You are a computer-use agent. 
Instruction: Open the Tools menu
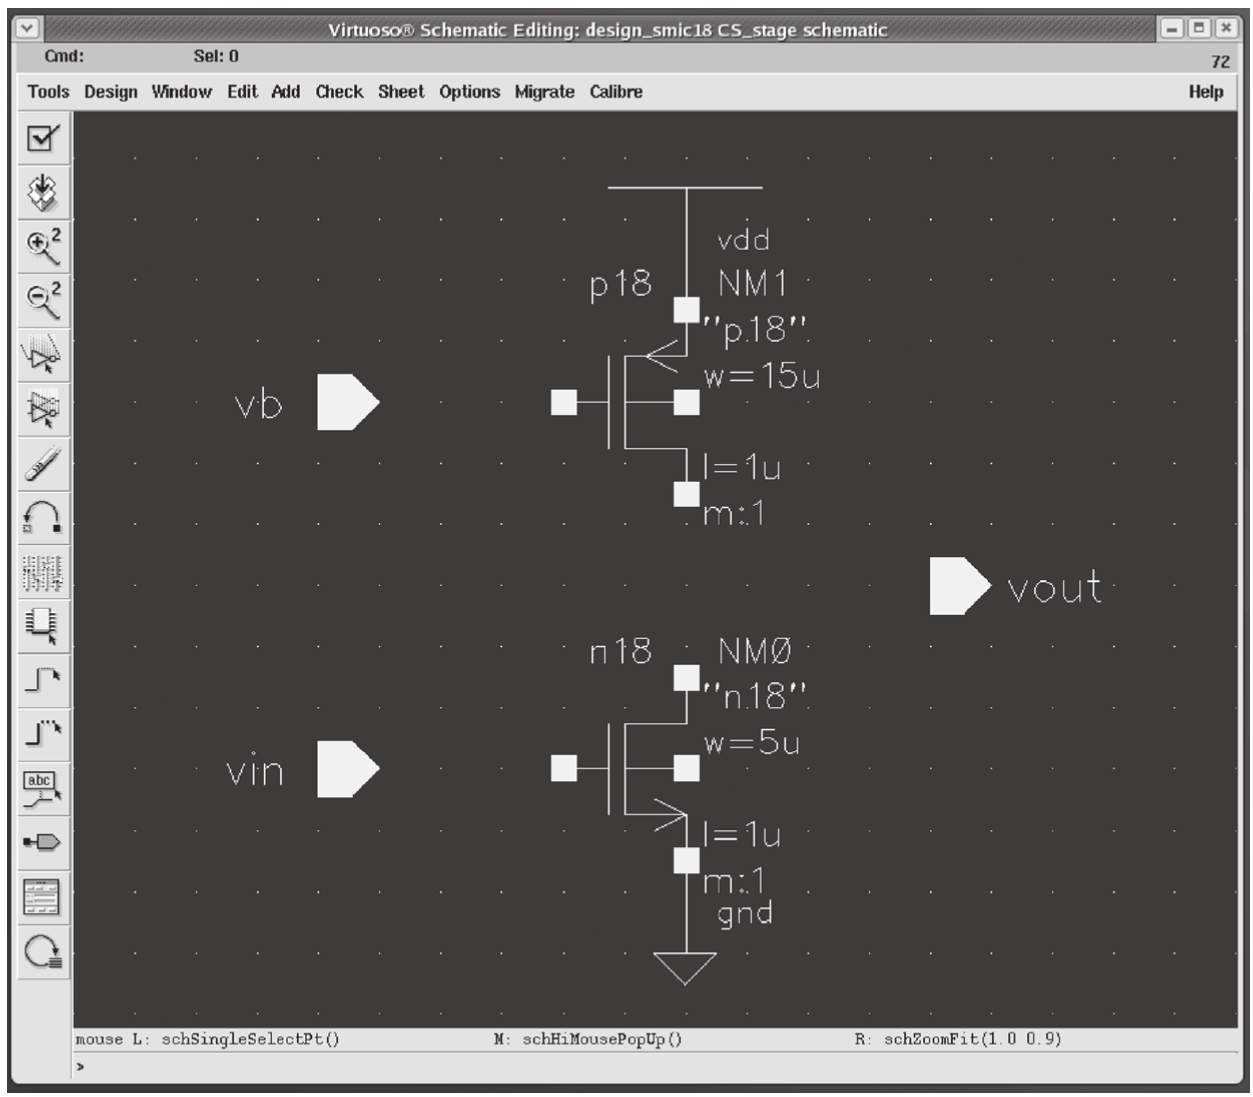click(x=48, y=92)
